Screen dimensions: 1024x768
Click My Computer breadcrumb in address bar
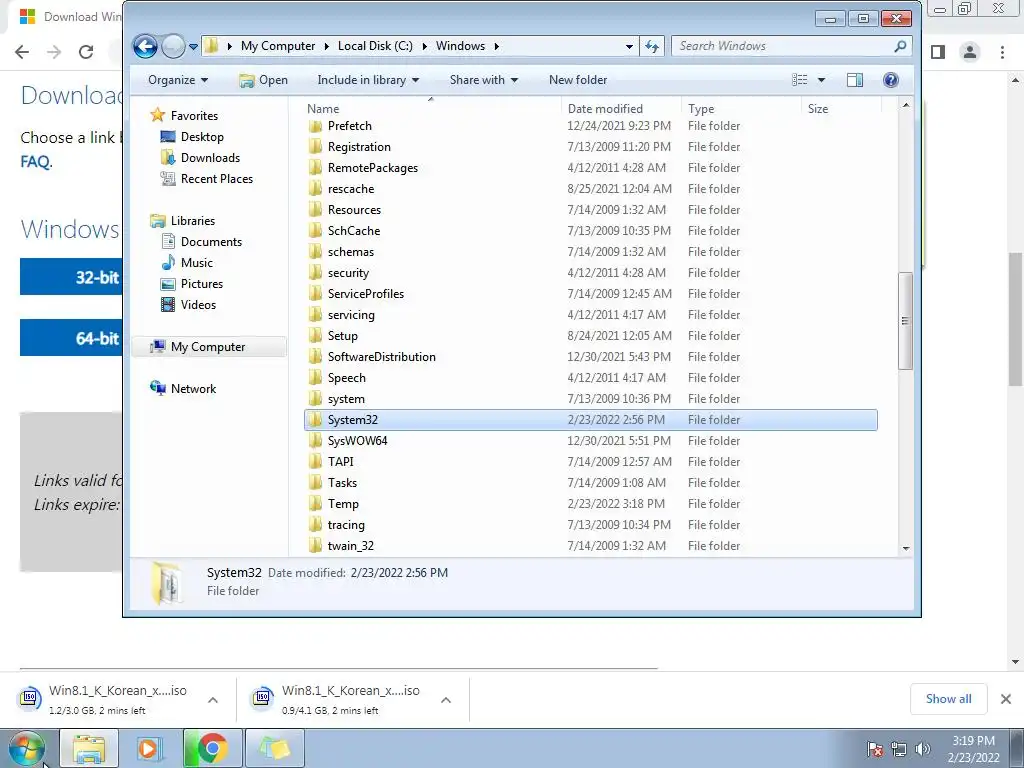coord(278,46)
